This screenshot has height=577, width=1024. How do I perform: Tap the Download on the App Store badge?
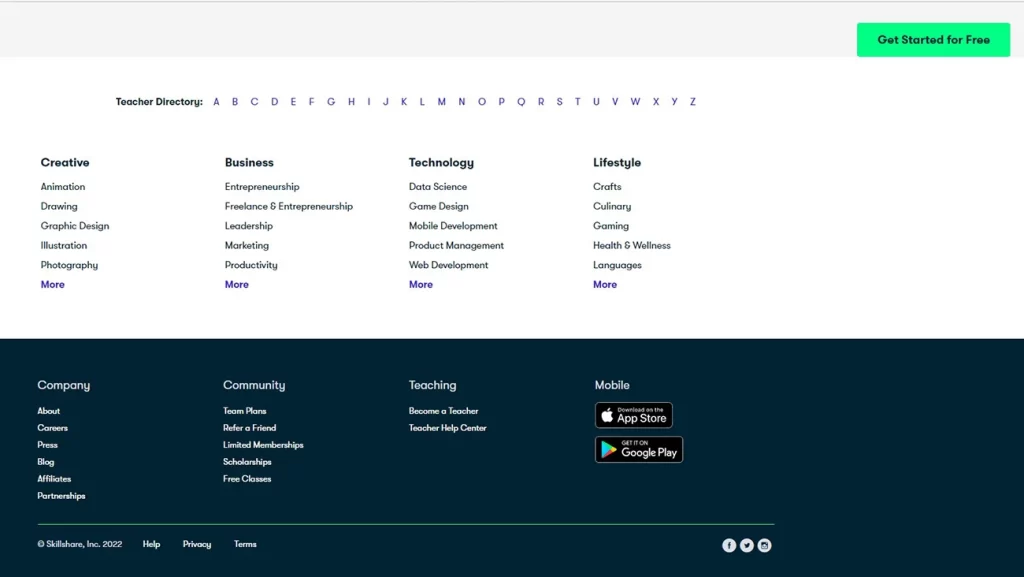[633, 415]
